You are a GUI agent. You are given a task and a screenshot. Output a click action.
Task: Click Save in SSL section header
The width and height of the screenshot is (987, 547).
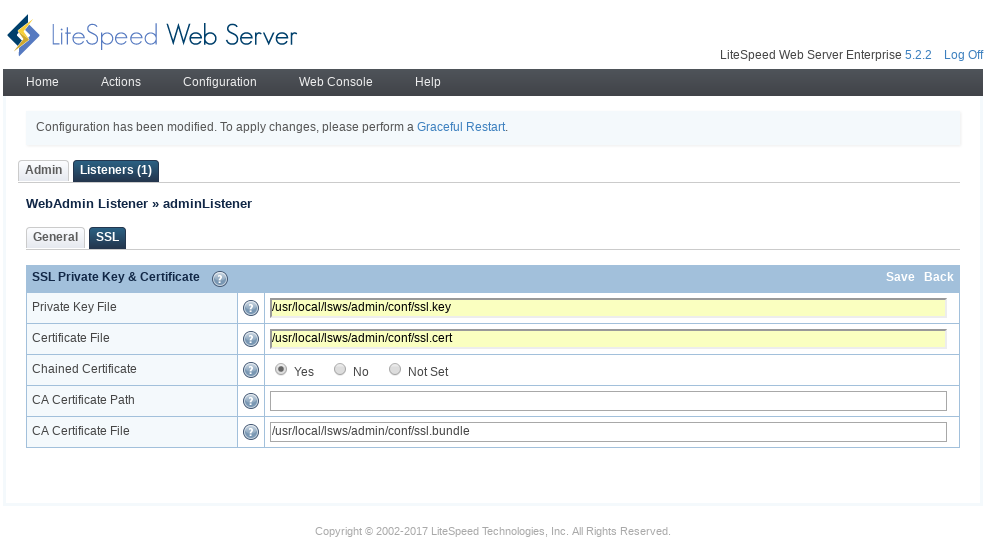pos(900,277)
